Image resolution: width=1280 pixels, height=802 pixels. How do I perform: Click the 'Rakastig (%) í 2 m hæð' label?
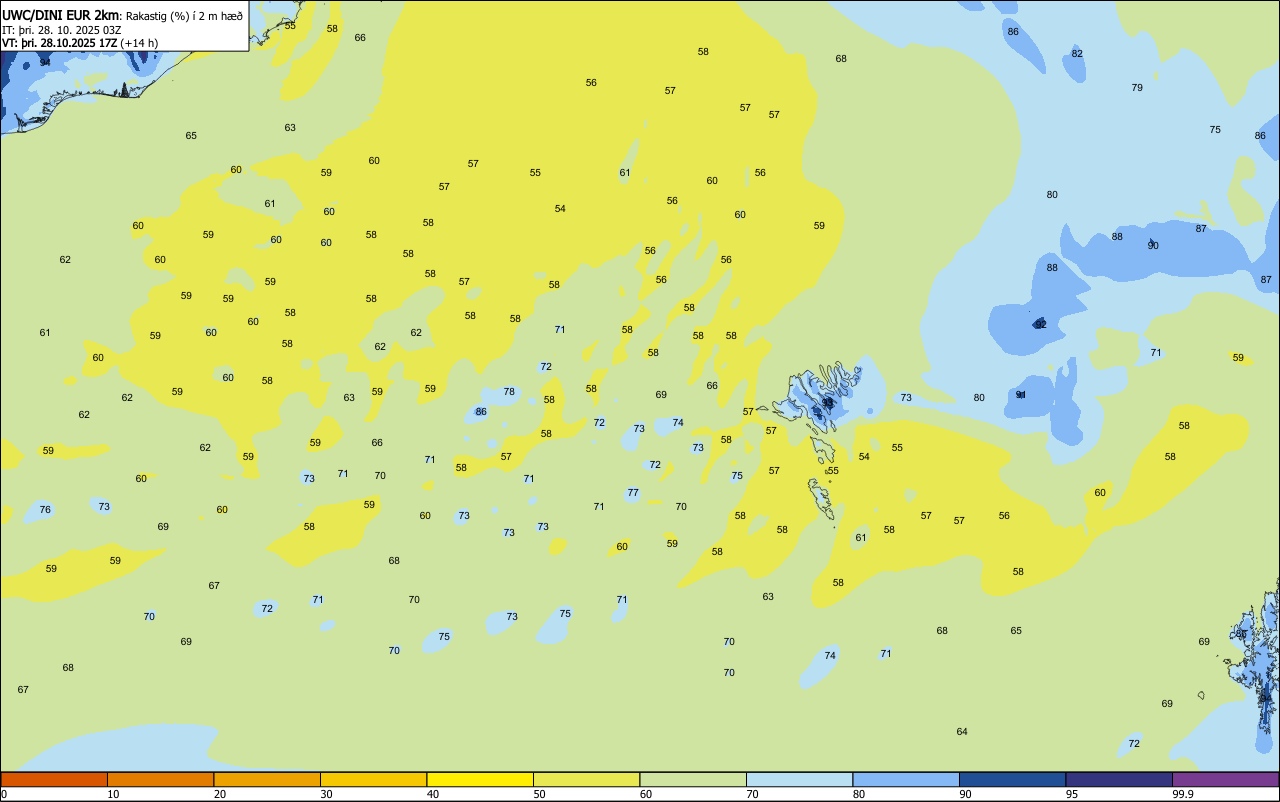(x=184, y=15)
